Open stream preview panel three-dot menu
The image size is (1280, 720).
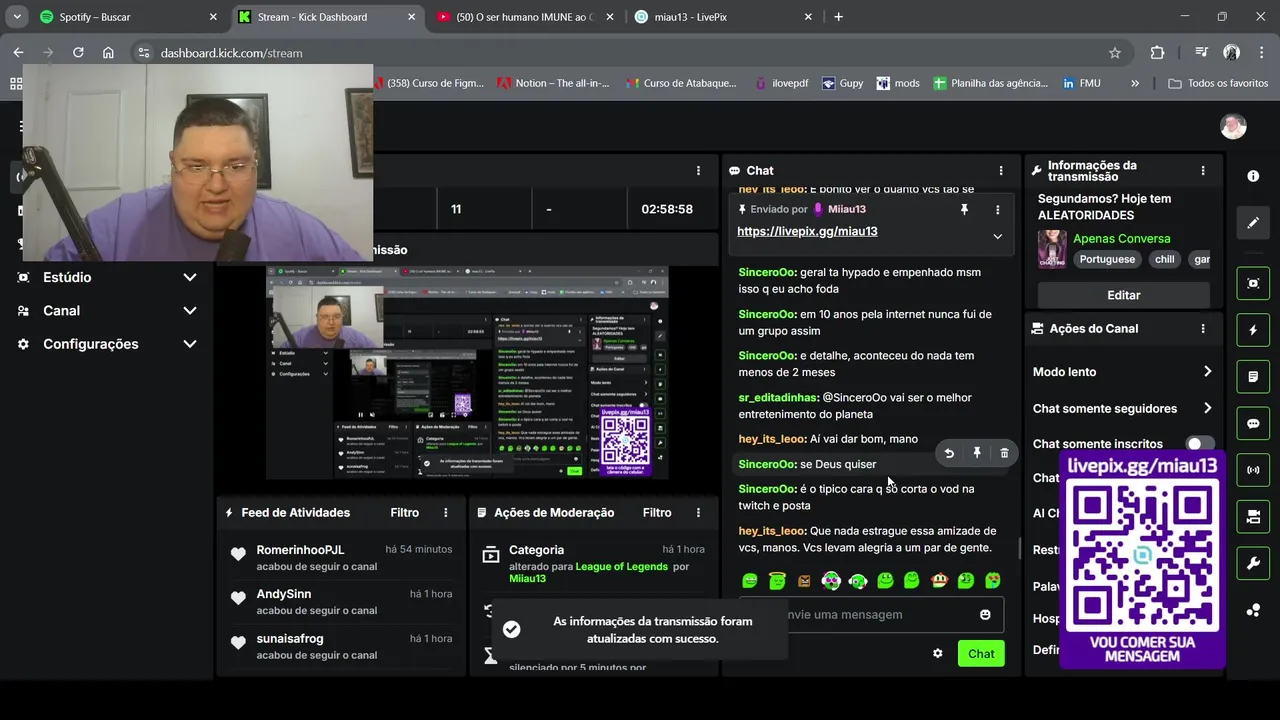click(698, 171)
